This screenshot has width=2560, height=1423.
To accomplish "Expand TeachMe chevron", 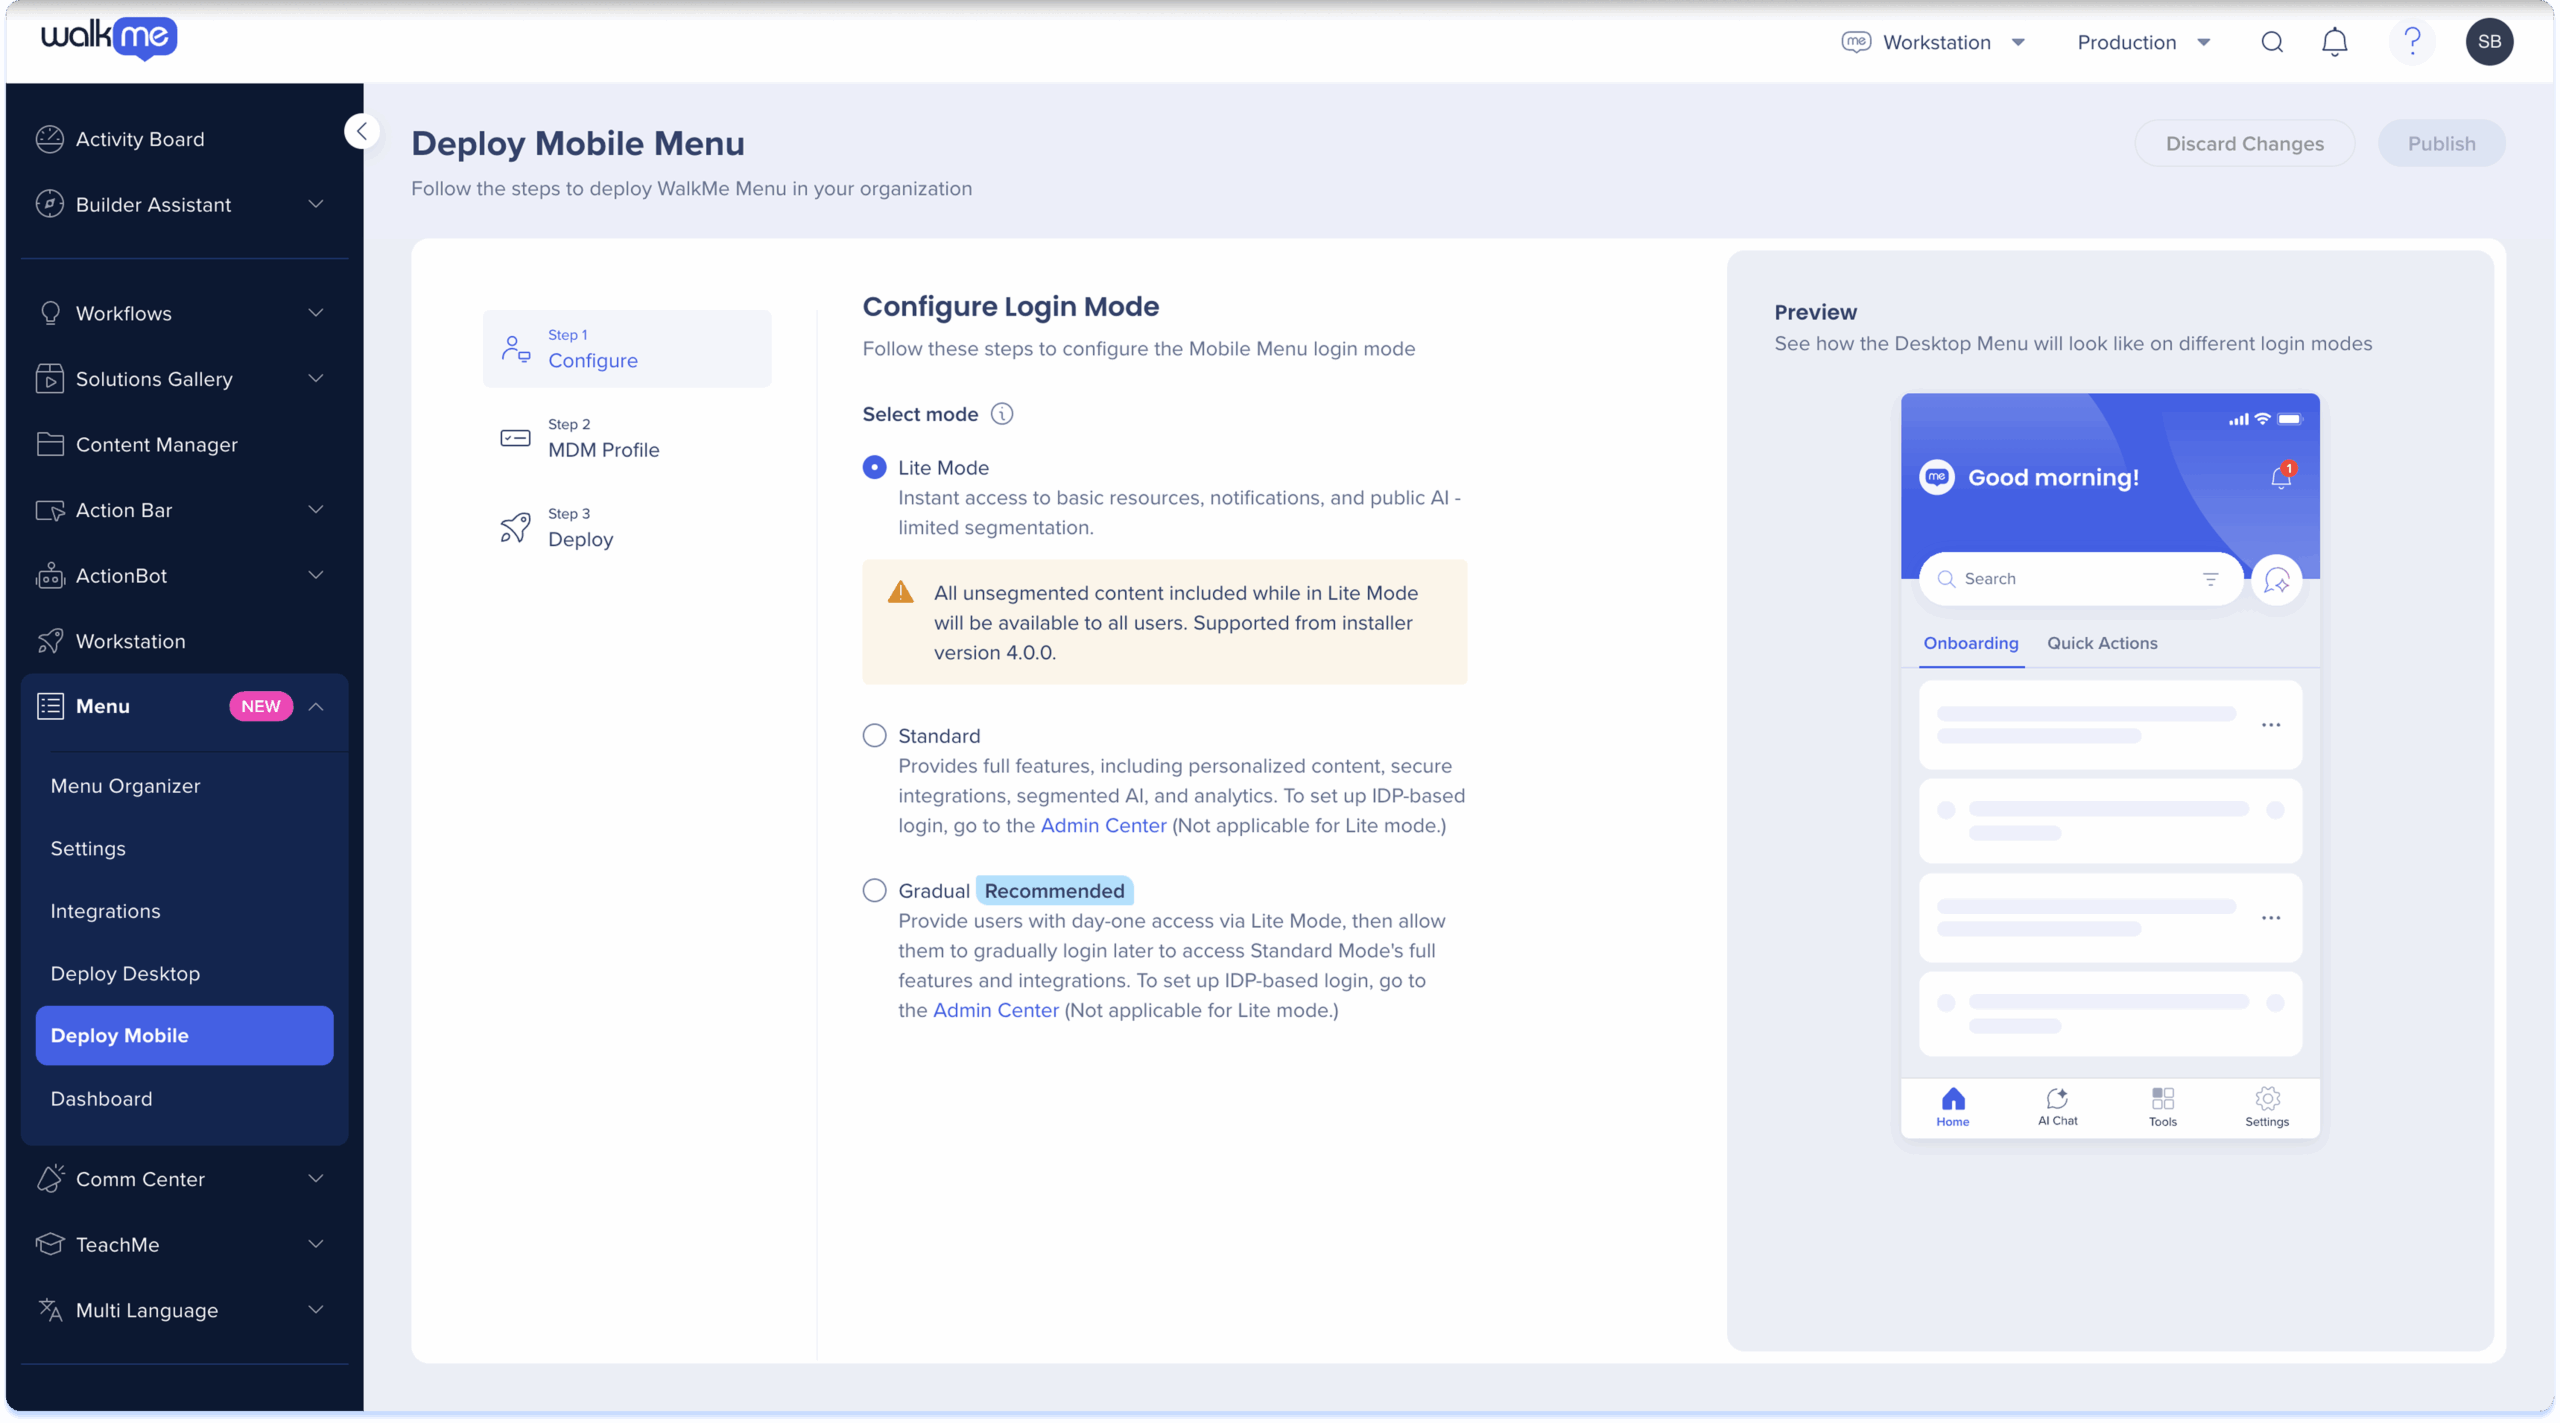I will 316,1244.
